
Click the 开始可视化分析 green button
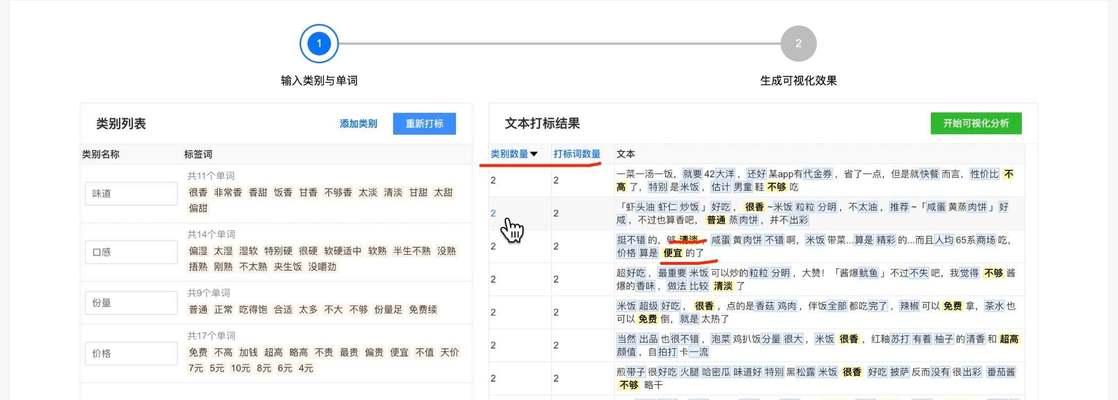(975, 123)
